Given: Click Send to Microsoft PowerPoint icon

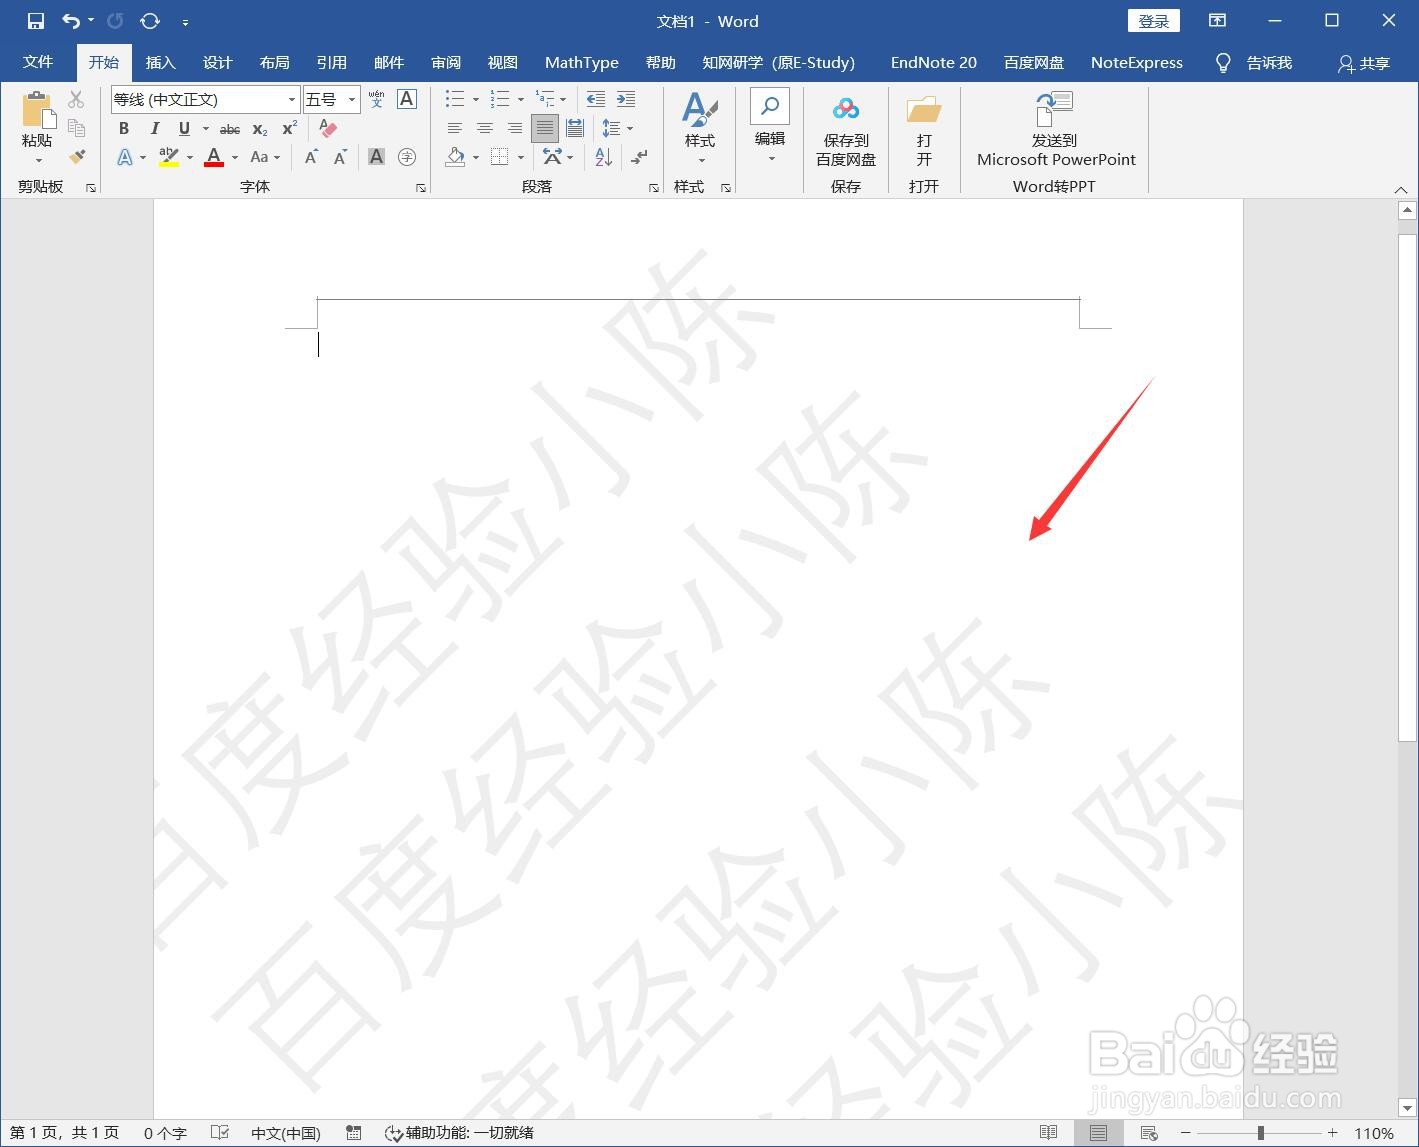Looking at the screenshot, I should click(x=1055, y=109).
